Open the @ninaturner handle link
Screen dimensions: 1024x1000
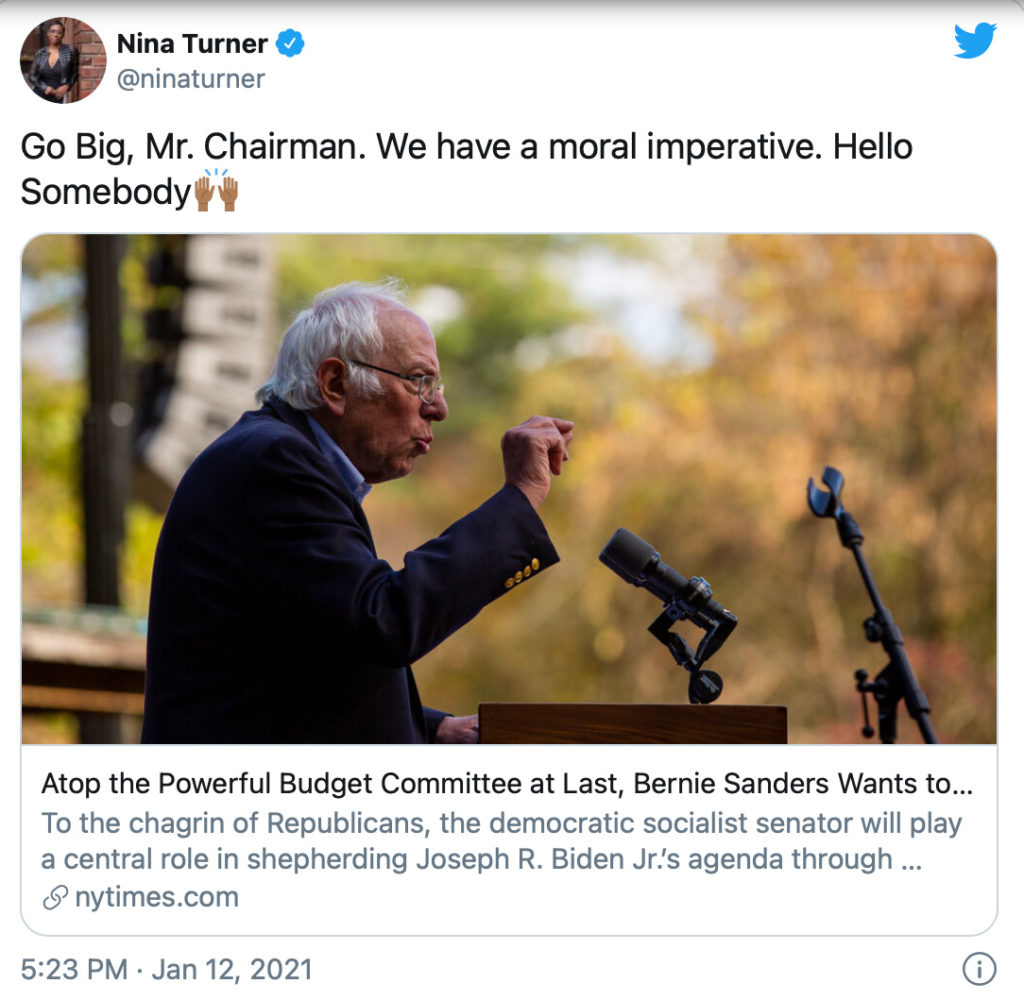coord(190,79)
